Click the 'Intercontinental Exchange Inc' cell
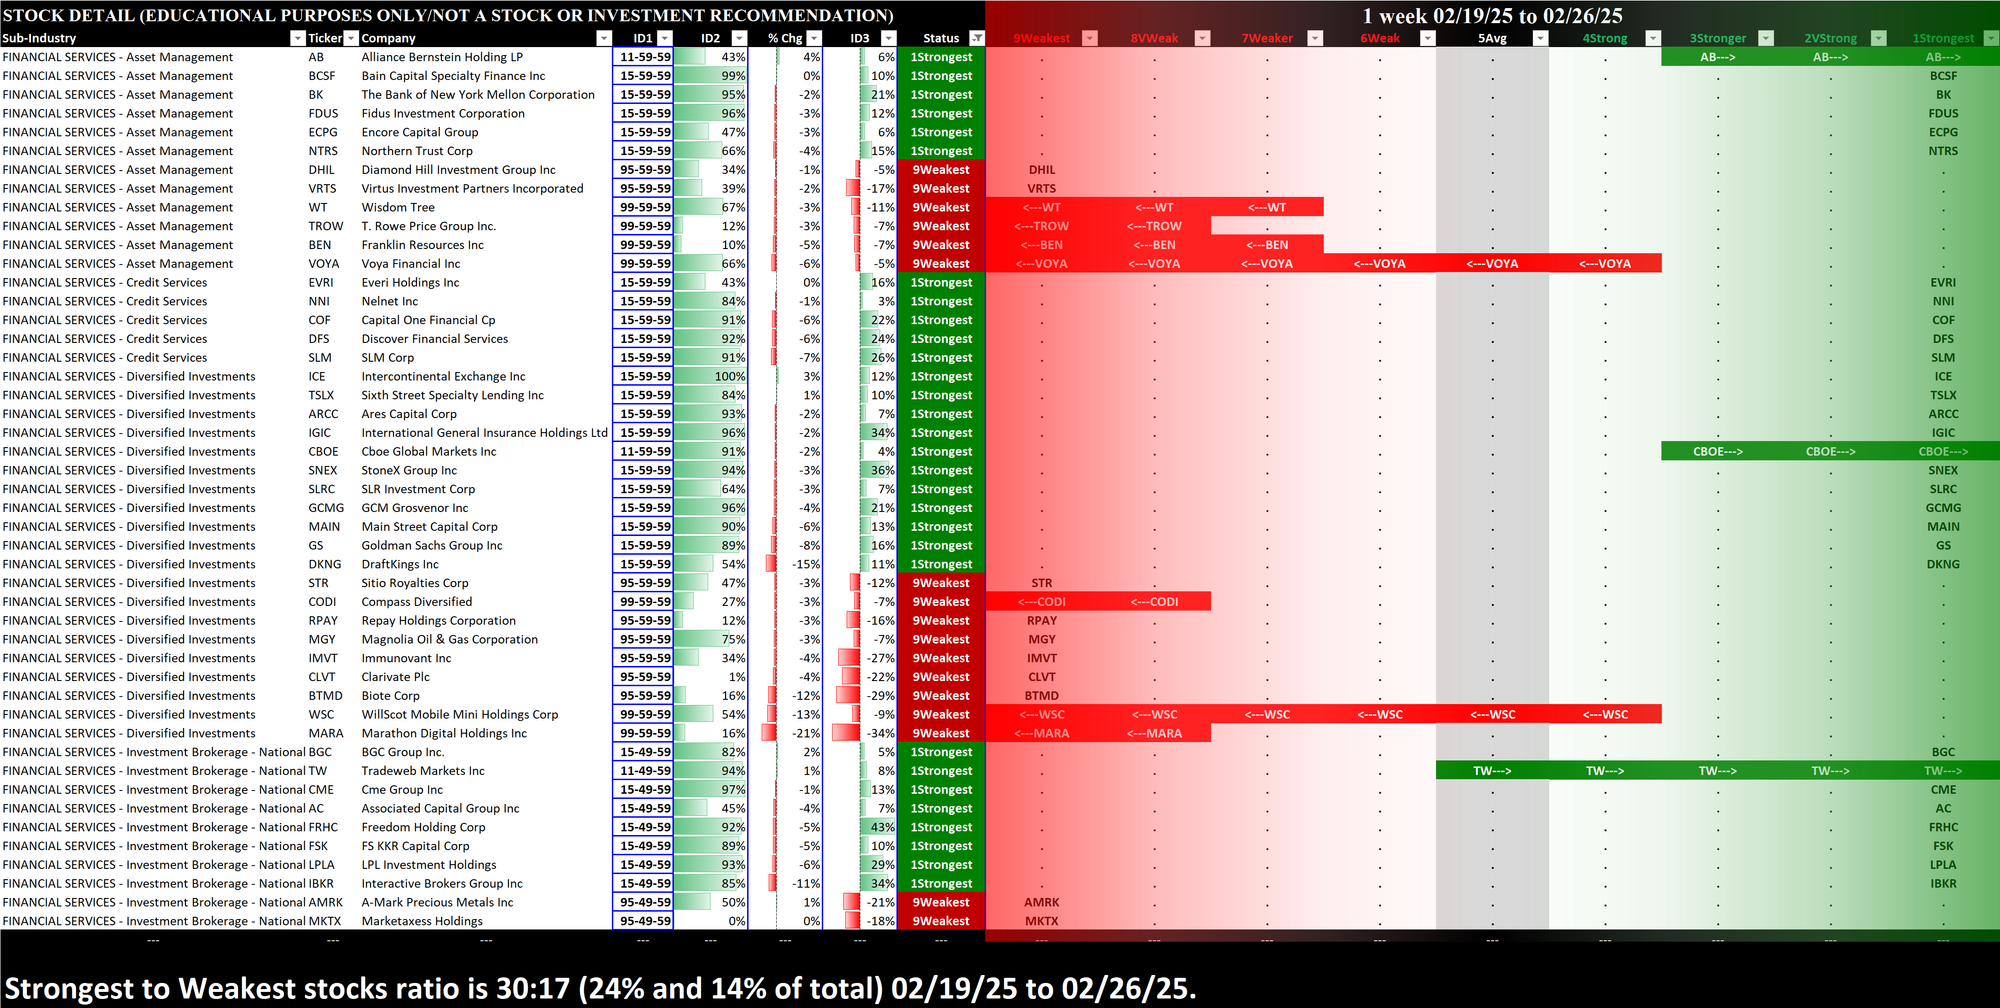Viewport: 2000px width, 1008px height. click(485, 376)
